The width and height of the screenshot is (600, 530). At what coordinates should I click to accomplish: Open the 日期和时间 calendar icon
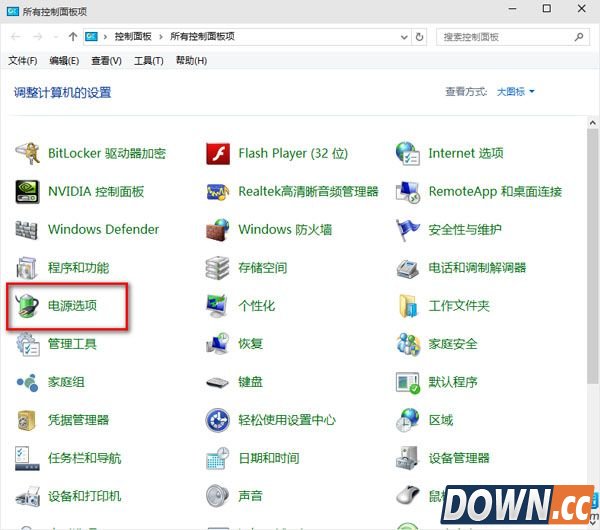click(x=218, y=458)
